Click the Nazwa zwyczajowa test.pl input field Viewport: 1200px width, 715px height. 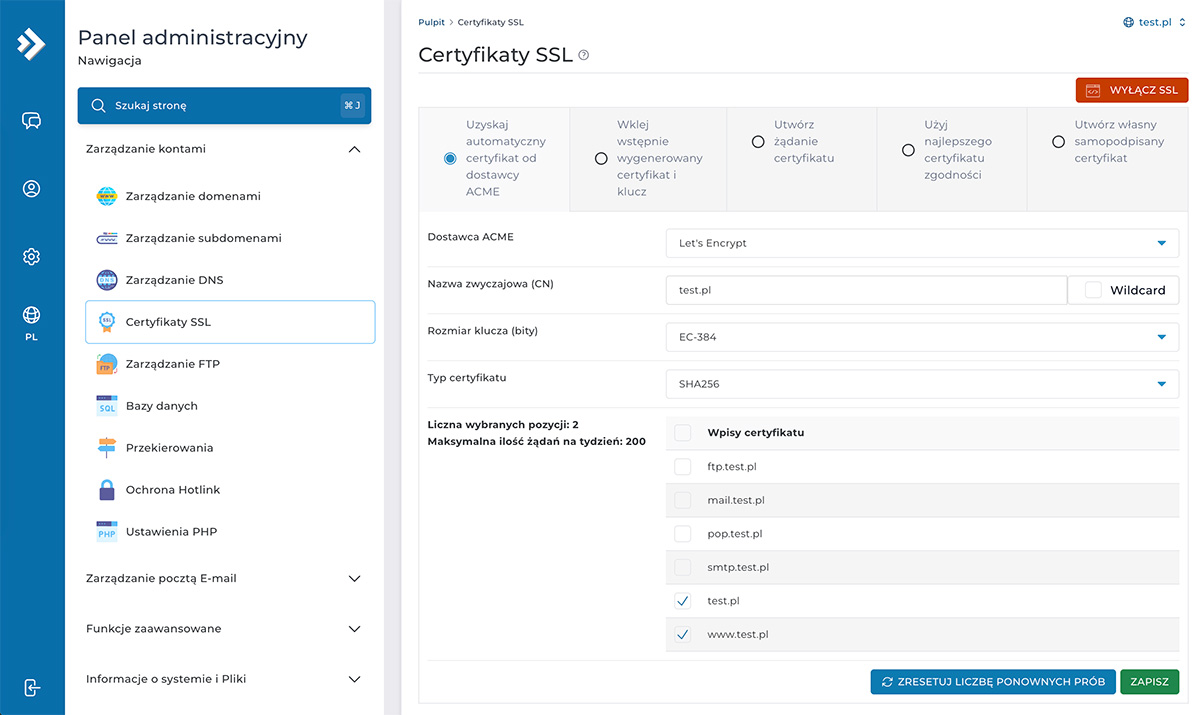pyautogui.click(x=865, y=290)
